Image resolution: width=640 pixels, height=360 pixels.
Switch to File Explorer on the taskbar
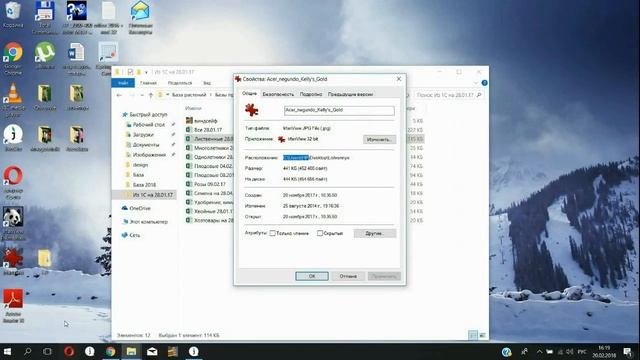click(x=131, y=351)
